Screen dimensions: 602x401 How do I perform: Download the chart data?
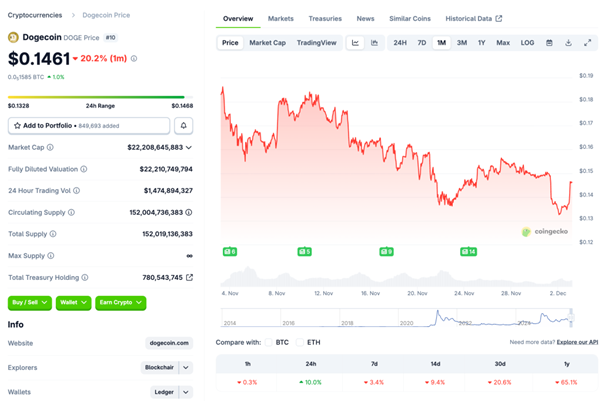point(568,43)
